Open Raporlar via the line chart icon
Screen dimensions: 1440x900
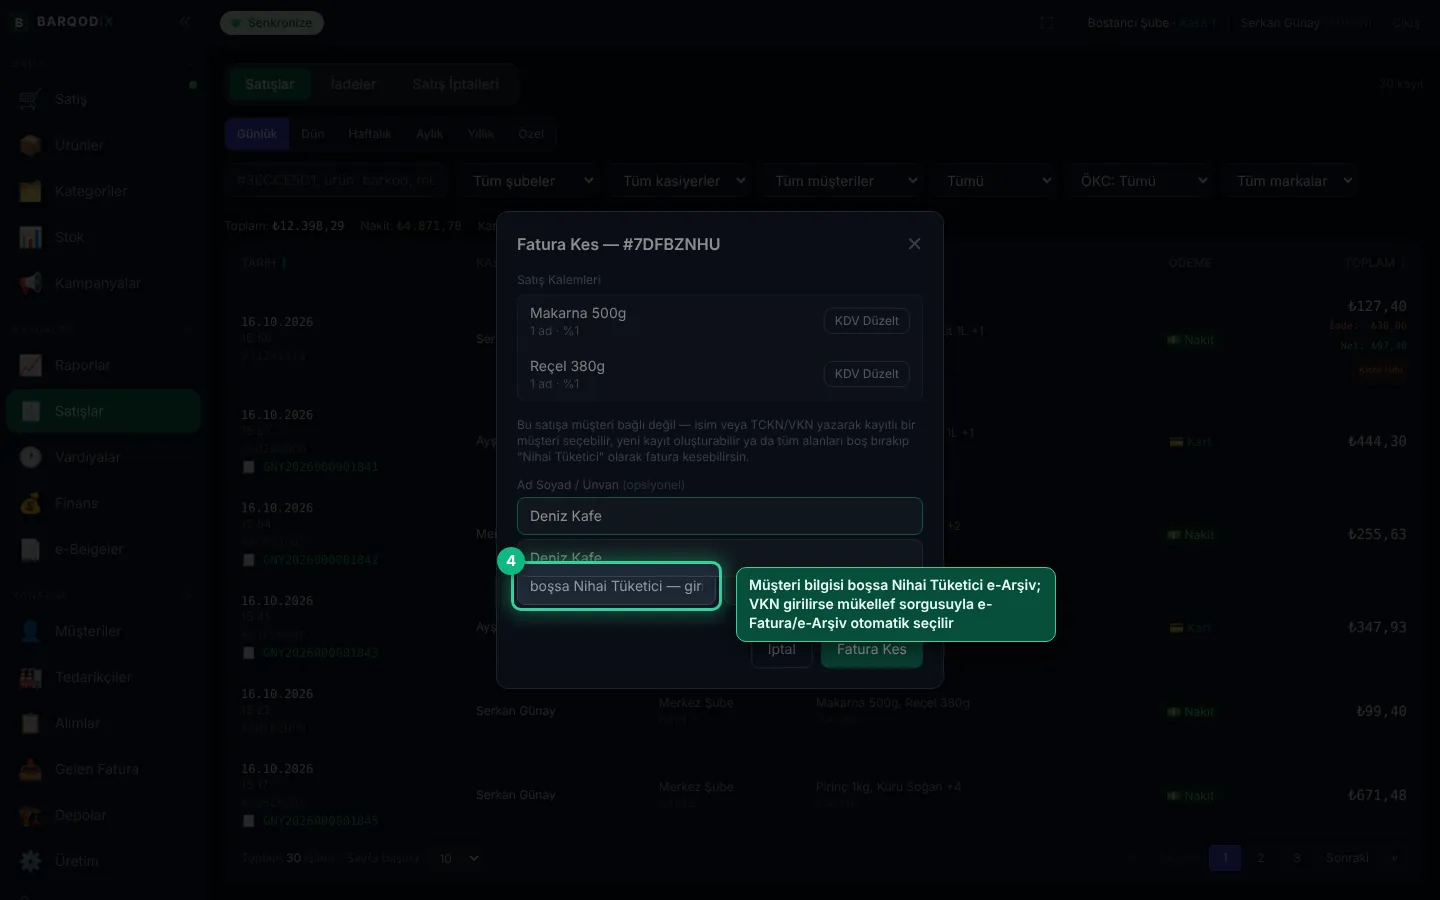pyautogui.click(x=30, y=365)
